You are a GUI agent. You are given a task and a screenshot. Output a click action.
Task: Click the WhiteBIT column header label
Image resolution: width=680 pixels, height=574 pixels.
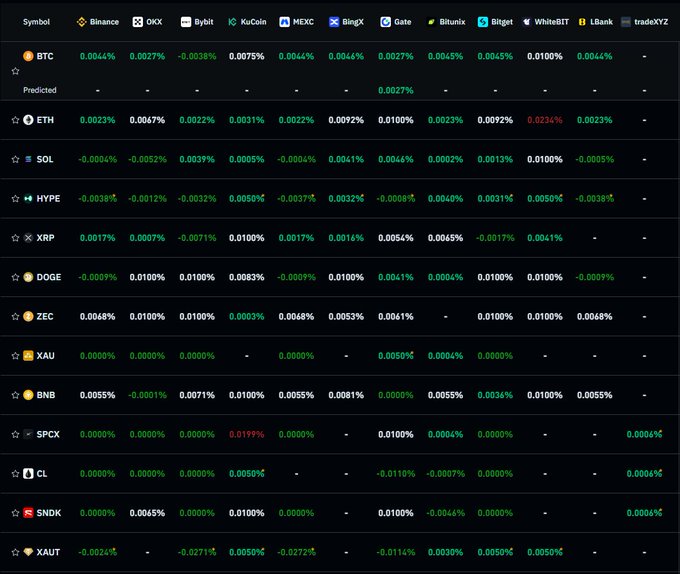[x=551, y=22]
